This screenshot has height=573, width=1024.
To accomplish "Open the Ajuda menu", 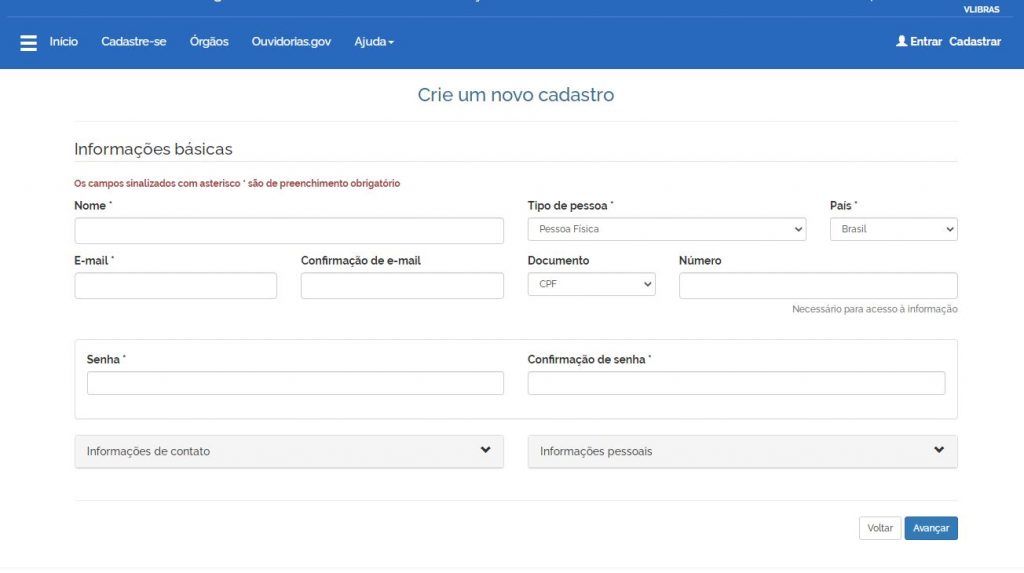I will coord(374,42).
